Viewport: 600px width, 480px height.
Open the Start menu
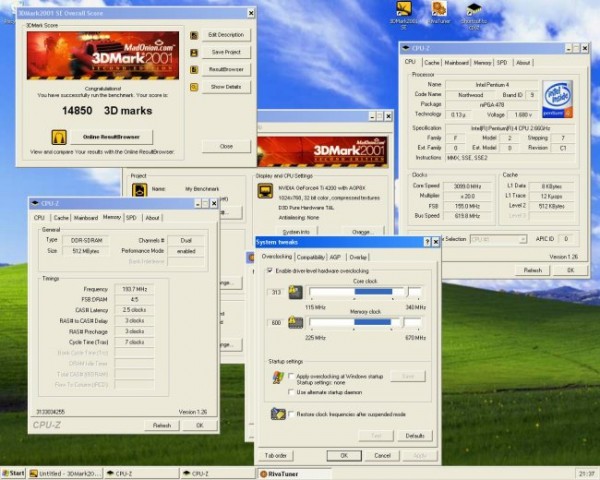point(13,473)
